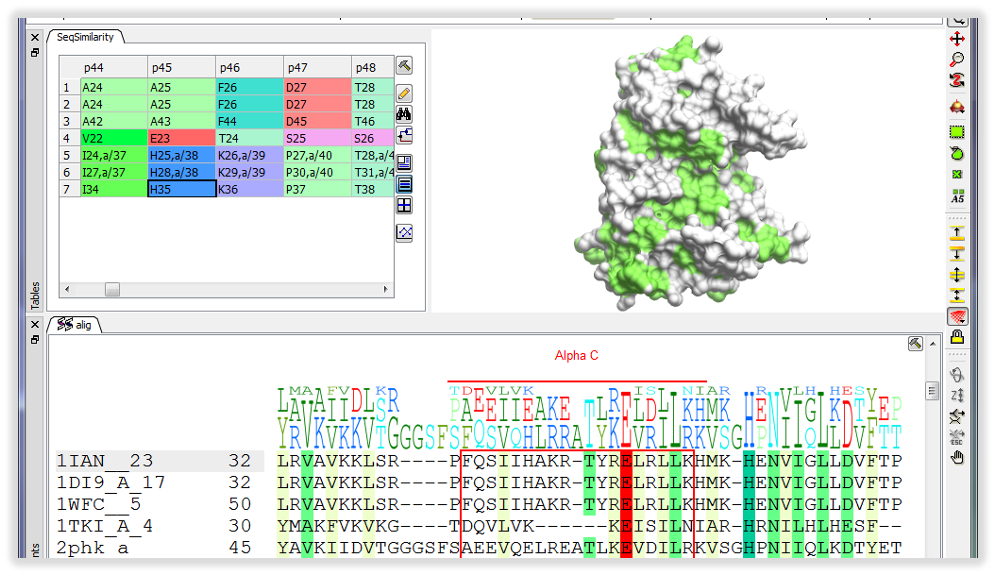Viewport: 996px width, 576px height.
Task: Click the D45 cell in row 3
Action: coord(318,121)
